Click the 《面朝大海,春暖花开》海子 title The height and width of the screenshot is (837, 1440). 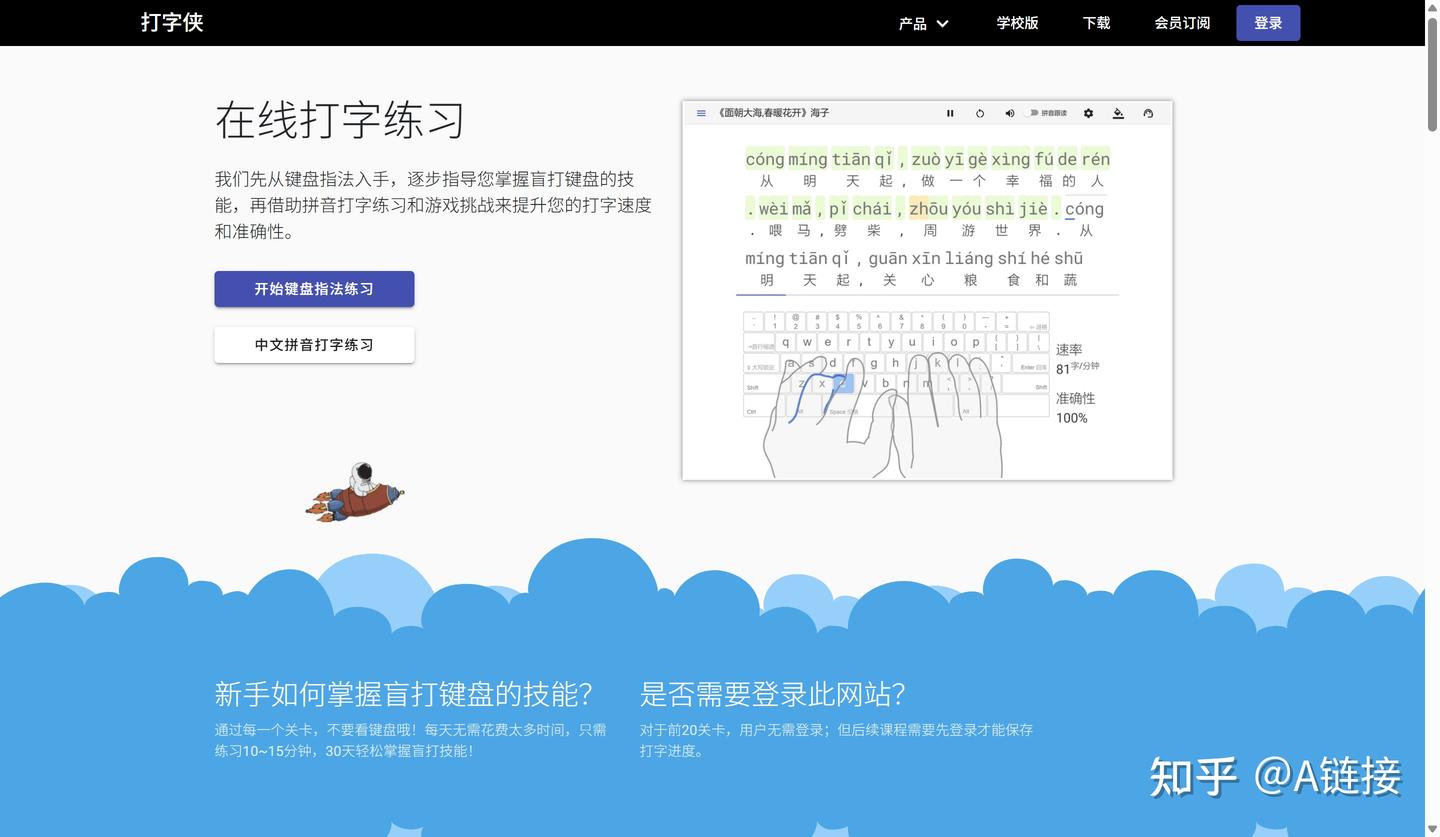tap(773, 113)
